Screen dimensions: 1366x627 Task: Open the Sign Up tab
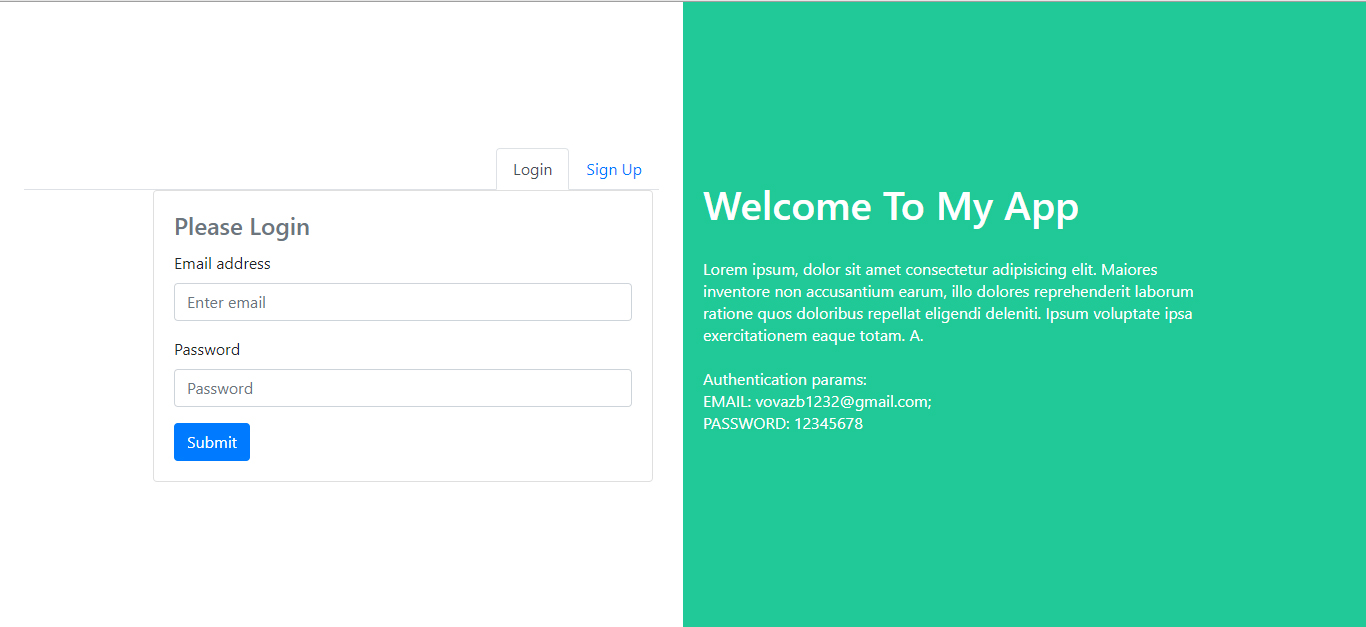point(614,169)
